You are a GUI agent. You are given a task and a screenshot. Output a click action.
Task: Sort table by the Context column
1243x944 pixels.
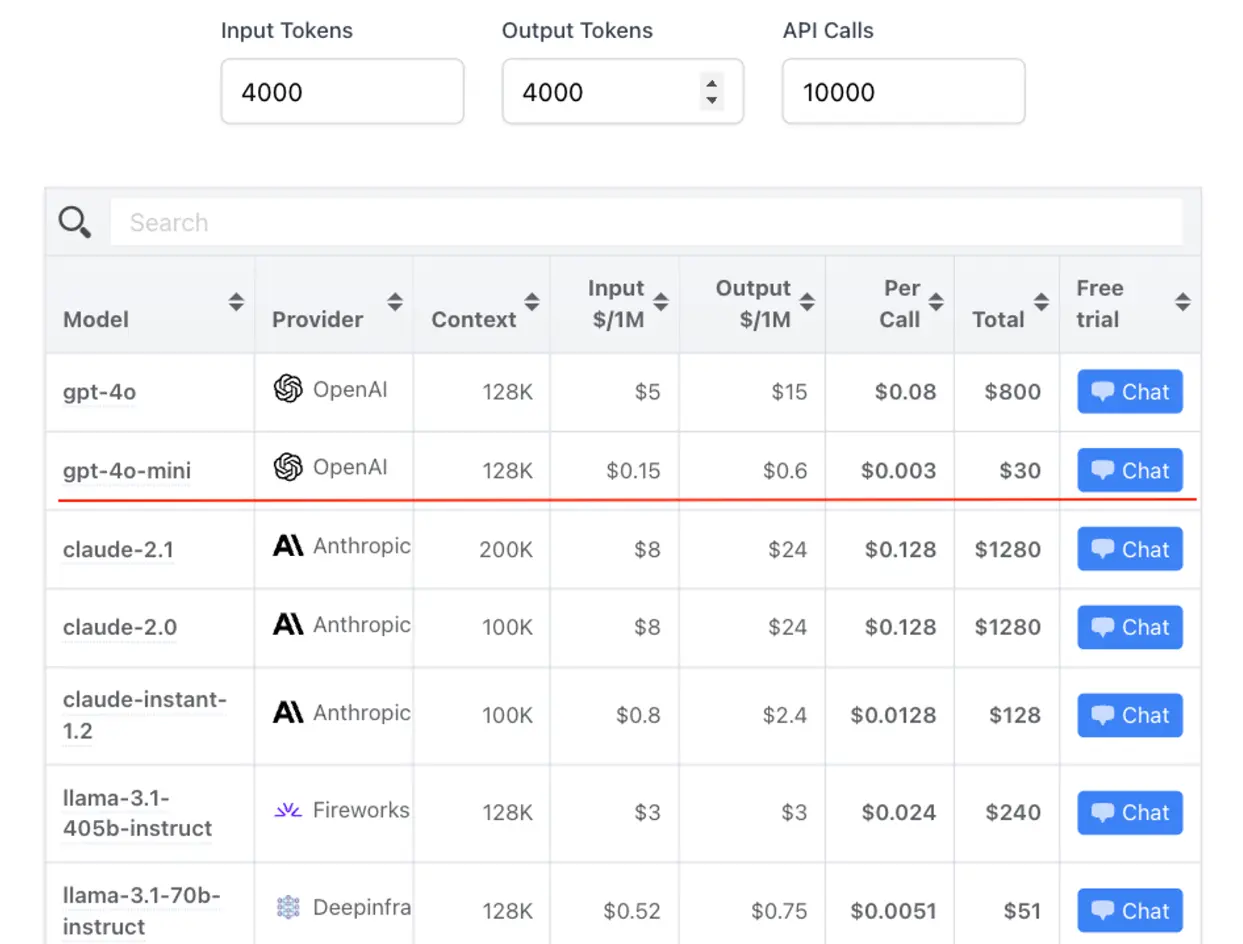pyautogui.click(x=532, y=302)
